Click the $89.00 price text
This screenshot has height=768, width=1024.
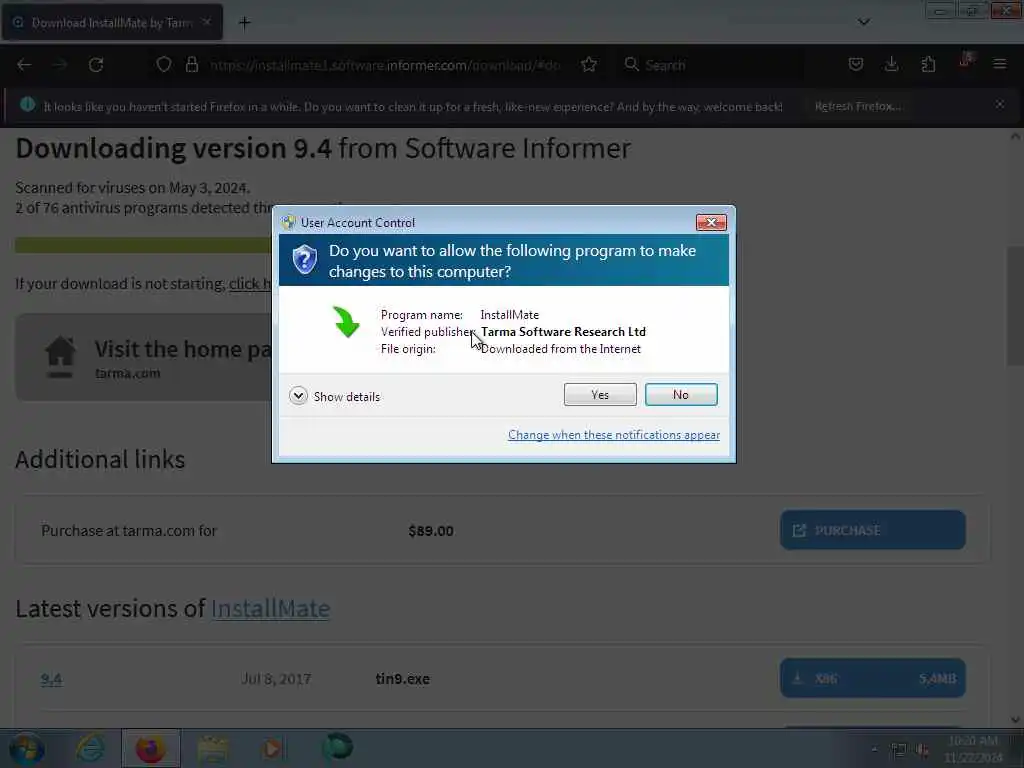431,531
